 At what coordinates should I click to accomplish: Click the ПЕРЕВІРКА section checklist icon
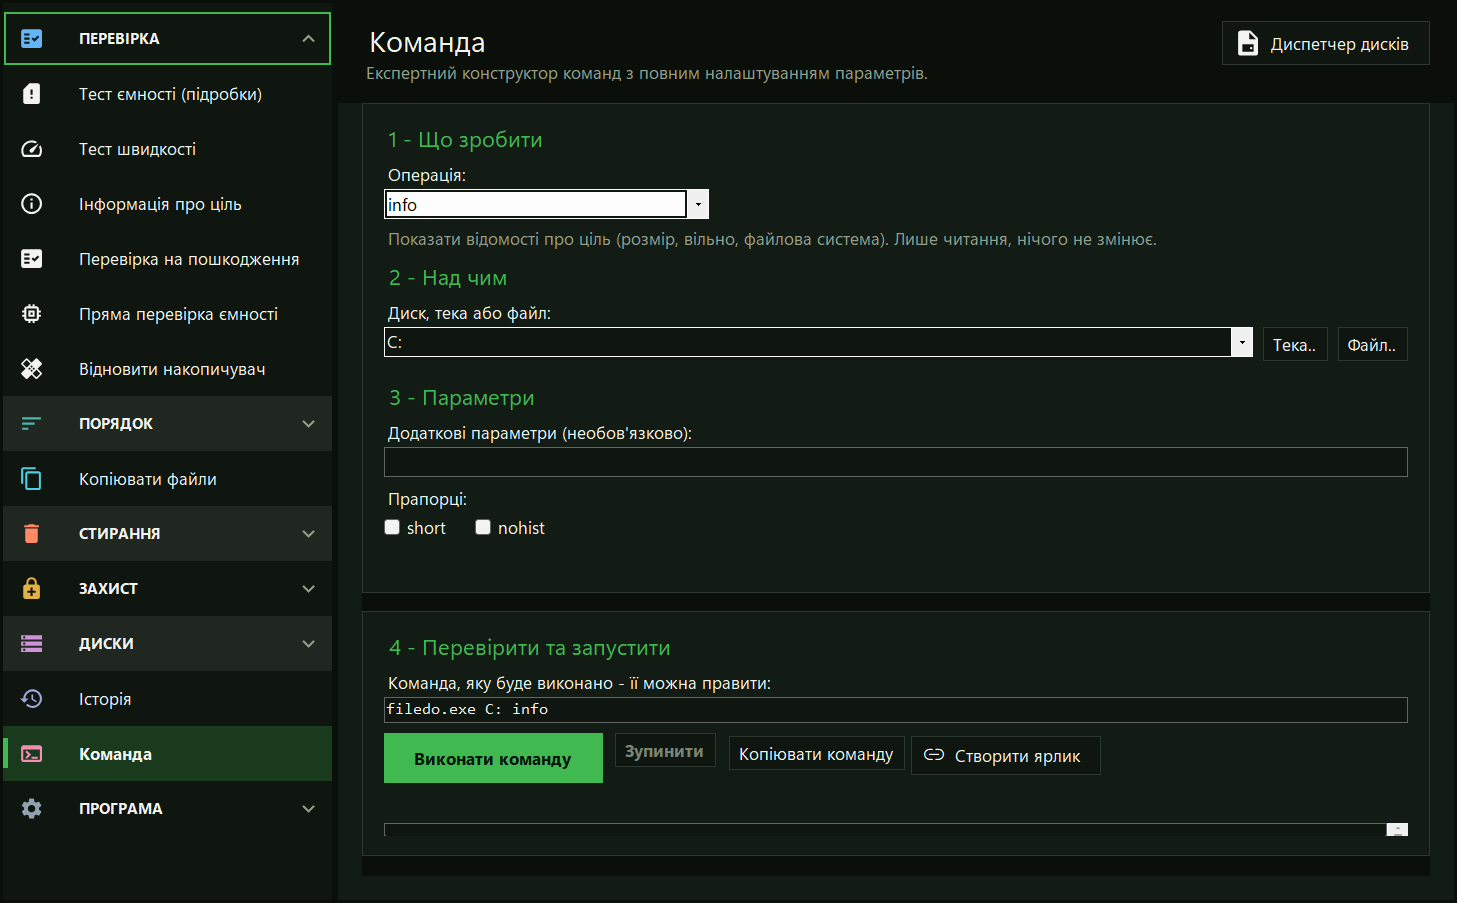click(x=32, y=39)
